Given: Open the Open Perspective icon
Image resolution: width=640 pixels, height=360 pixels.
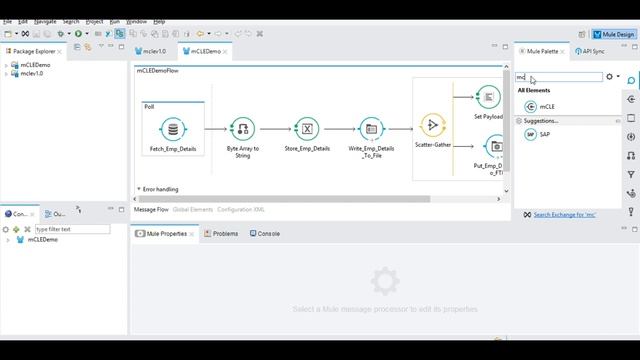Looking at the screenshot, I should pos(582,35).
